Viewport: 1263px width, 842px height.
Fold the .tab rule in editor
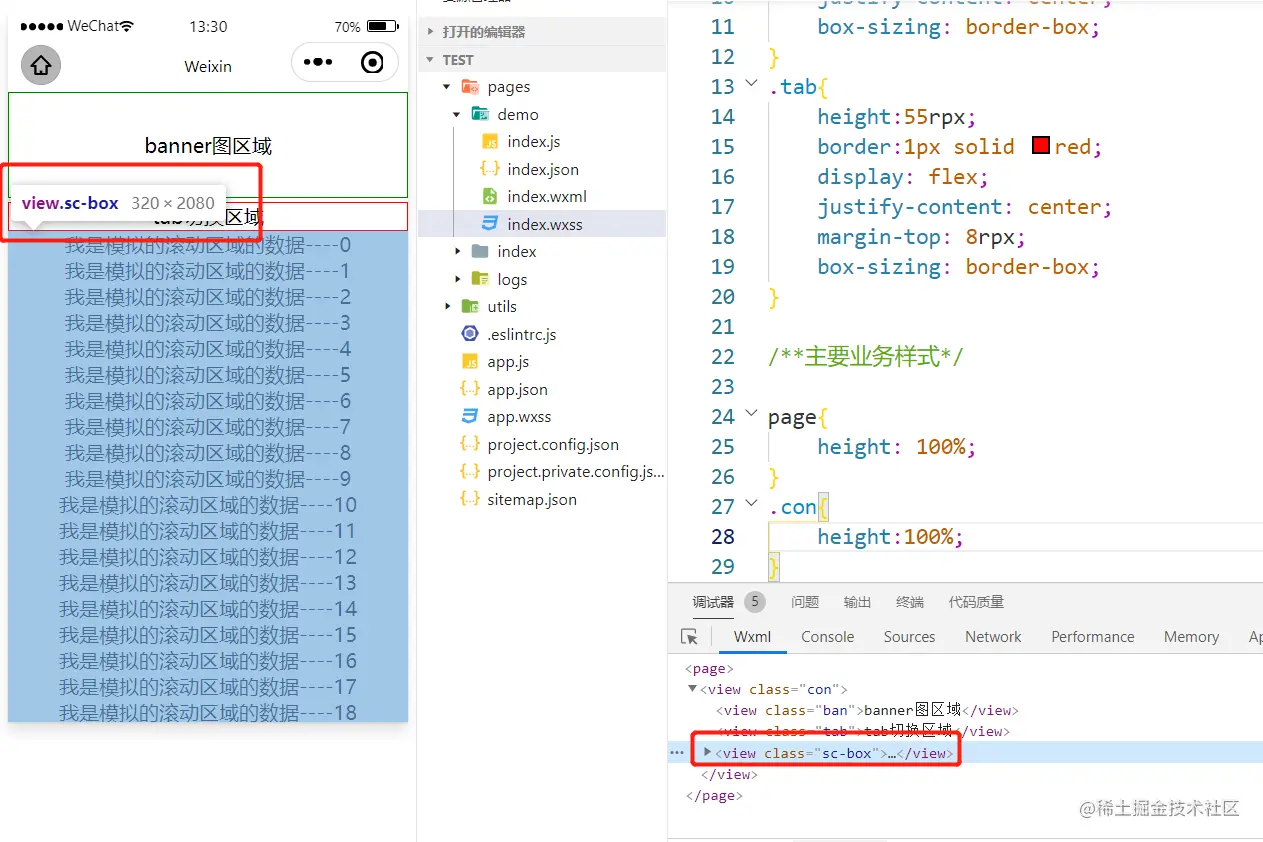(751, 85)
